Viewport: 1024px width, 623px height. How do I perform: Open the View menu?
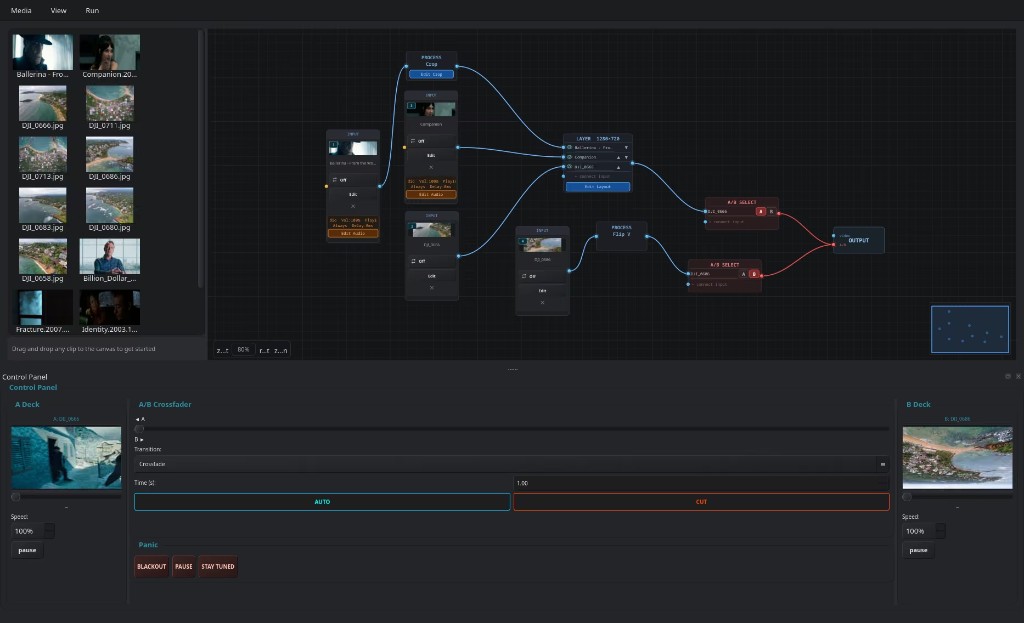pos(58,10)
